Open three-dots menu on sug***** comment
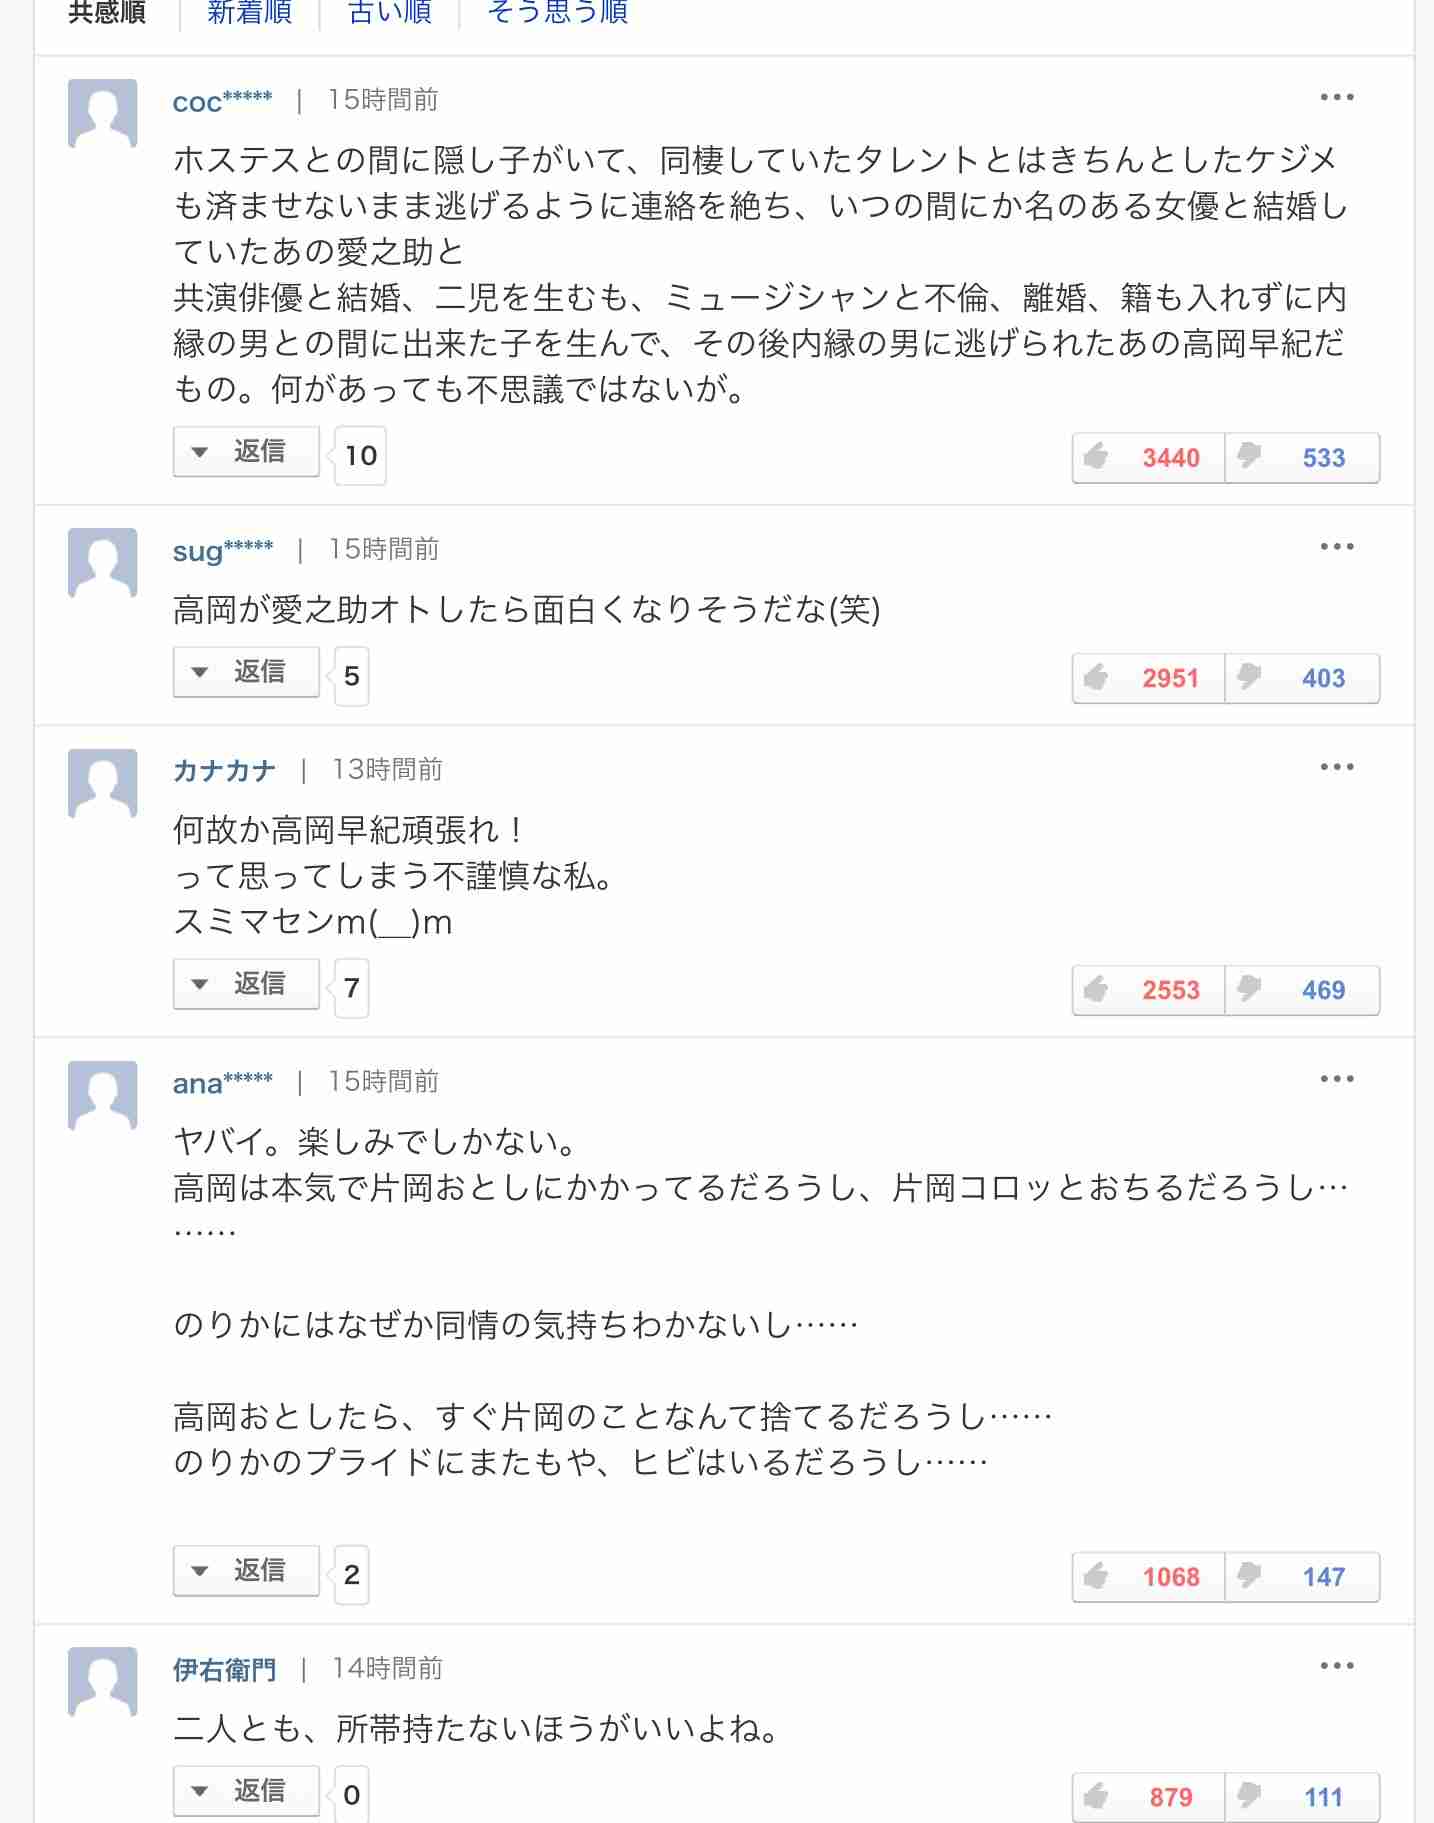The width and height of the screenshot is (1434, 1823). pos(1337,547)
